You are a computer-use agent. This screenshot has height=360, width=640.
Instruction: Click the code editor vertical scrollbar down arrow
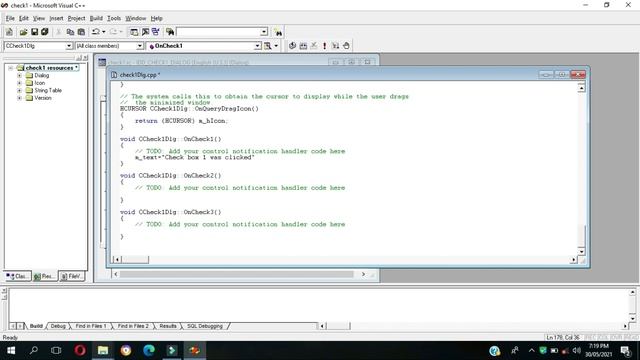pos(581,251)
